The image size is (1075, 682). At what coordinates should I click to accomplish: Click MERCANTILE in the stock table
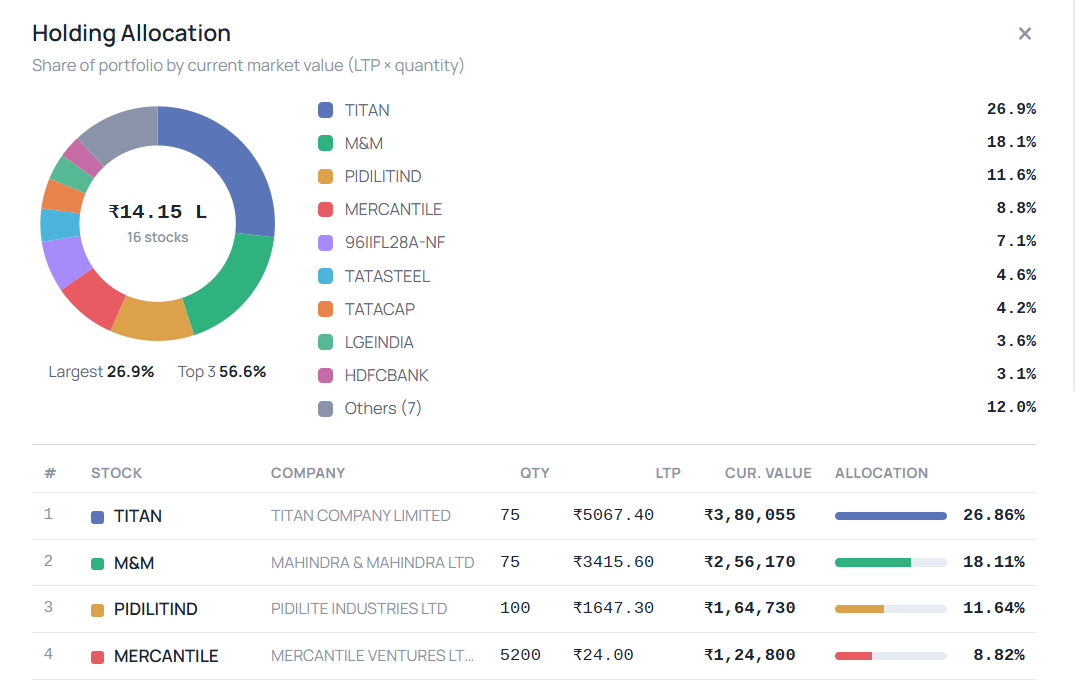point(166,656)
